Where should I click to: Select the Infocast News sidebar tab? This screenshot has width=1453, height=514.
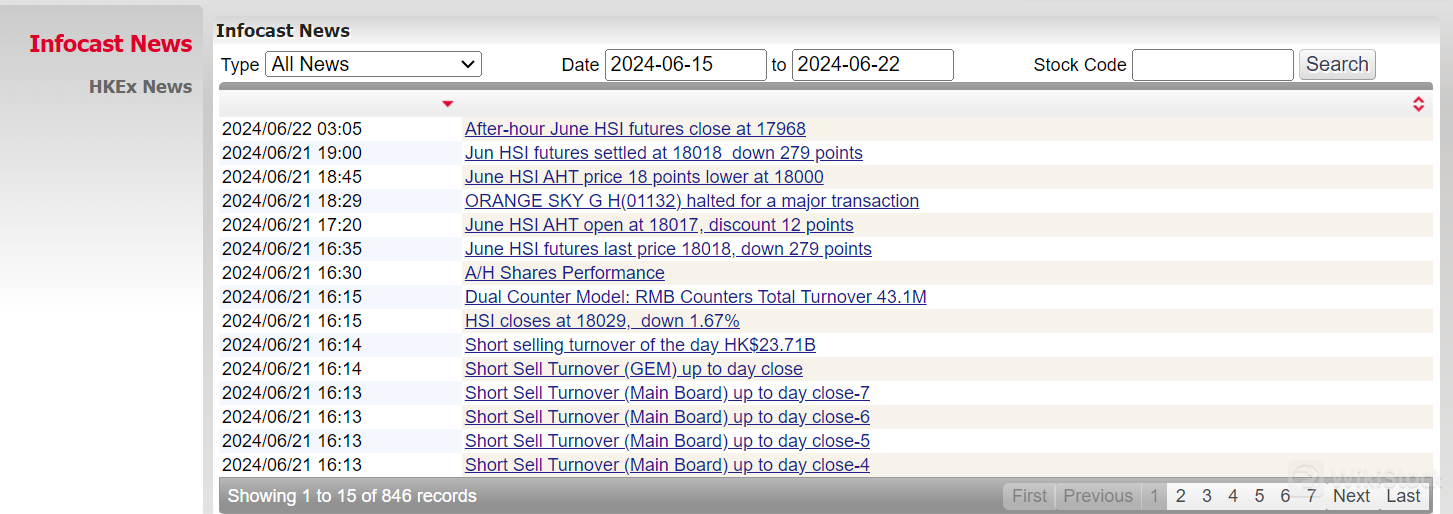pos(110,44)
